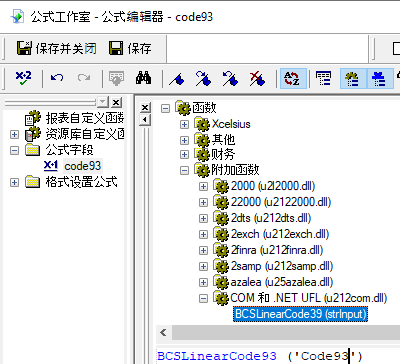Expand the Other (其他) functions group
The width and height of the screenshot is (400, 364).
click(184, 140)
